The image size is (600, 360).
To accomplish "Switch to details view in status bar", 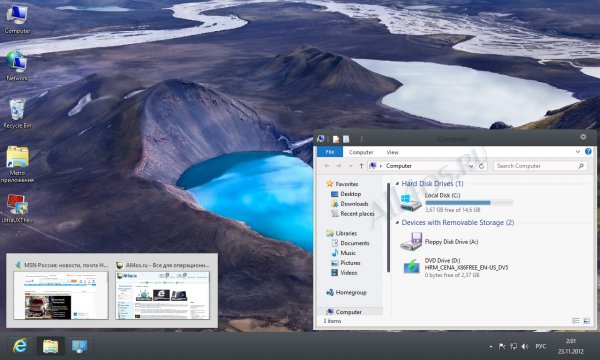I will [576, 321].
